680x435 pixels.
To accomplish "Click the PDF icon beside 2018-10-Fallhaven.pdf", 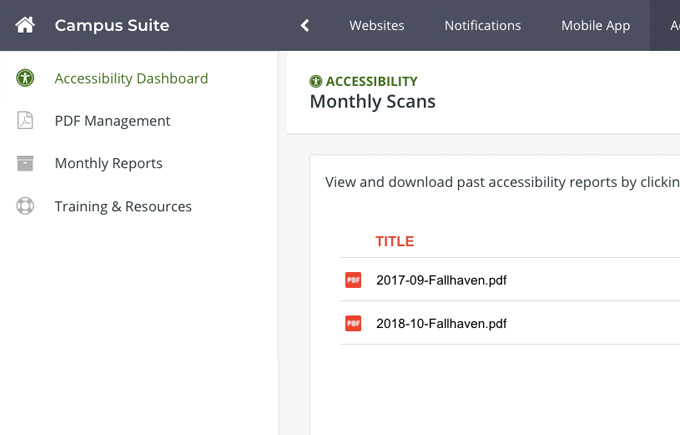I will (353, 323).
